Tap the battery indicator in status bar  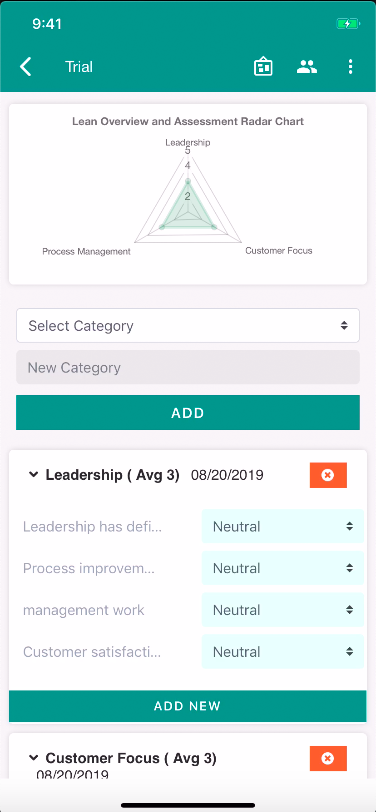tap(345, 24)
